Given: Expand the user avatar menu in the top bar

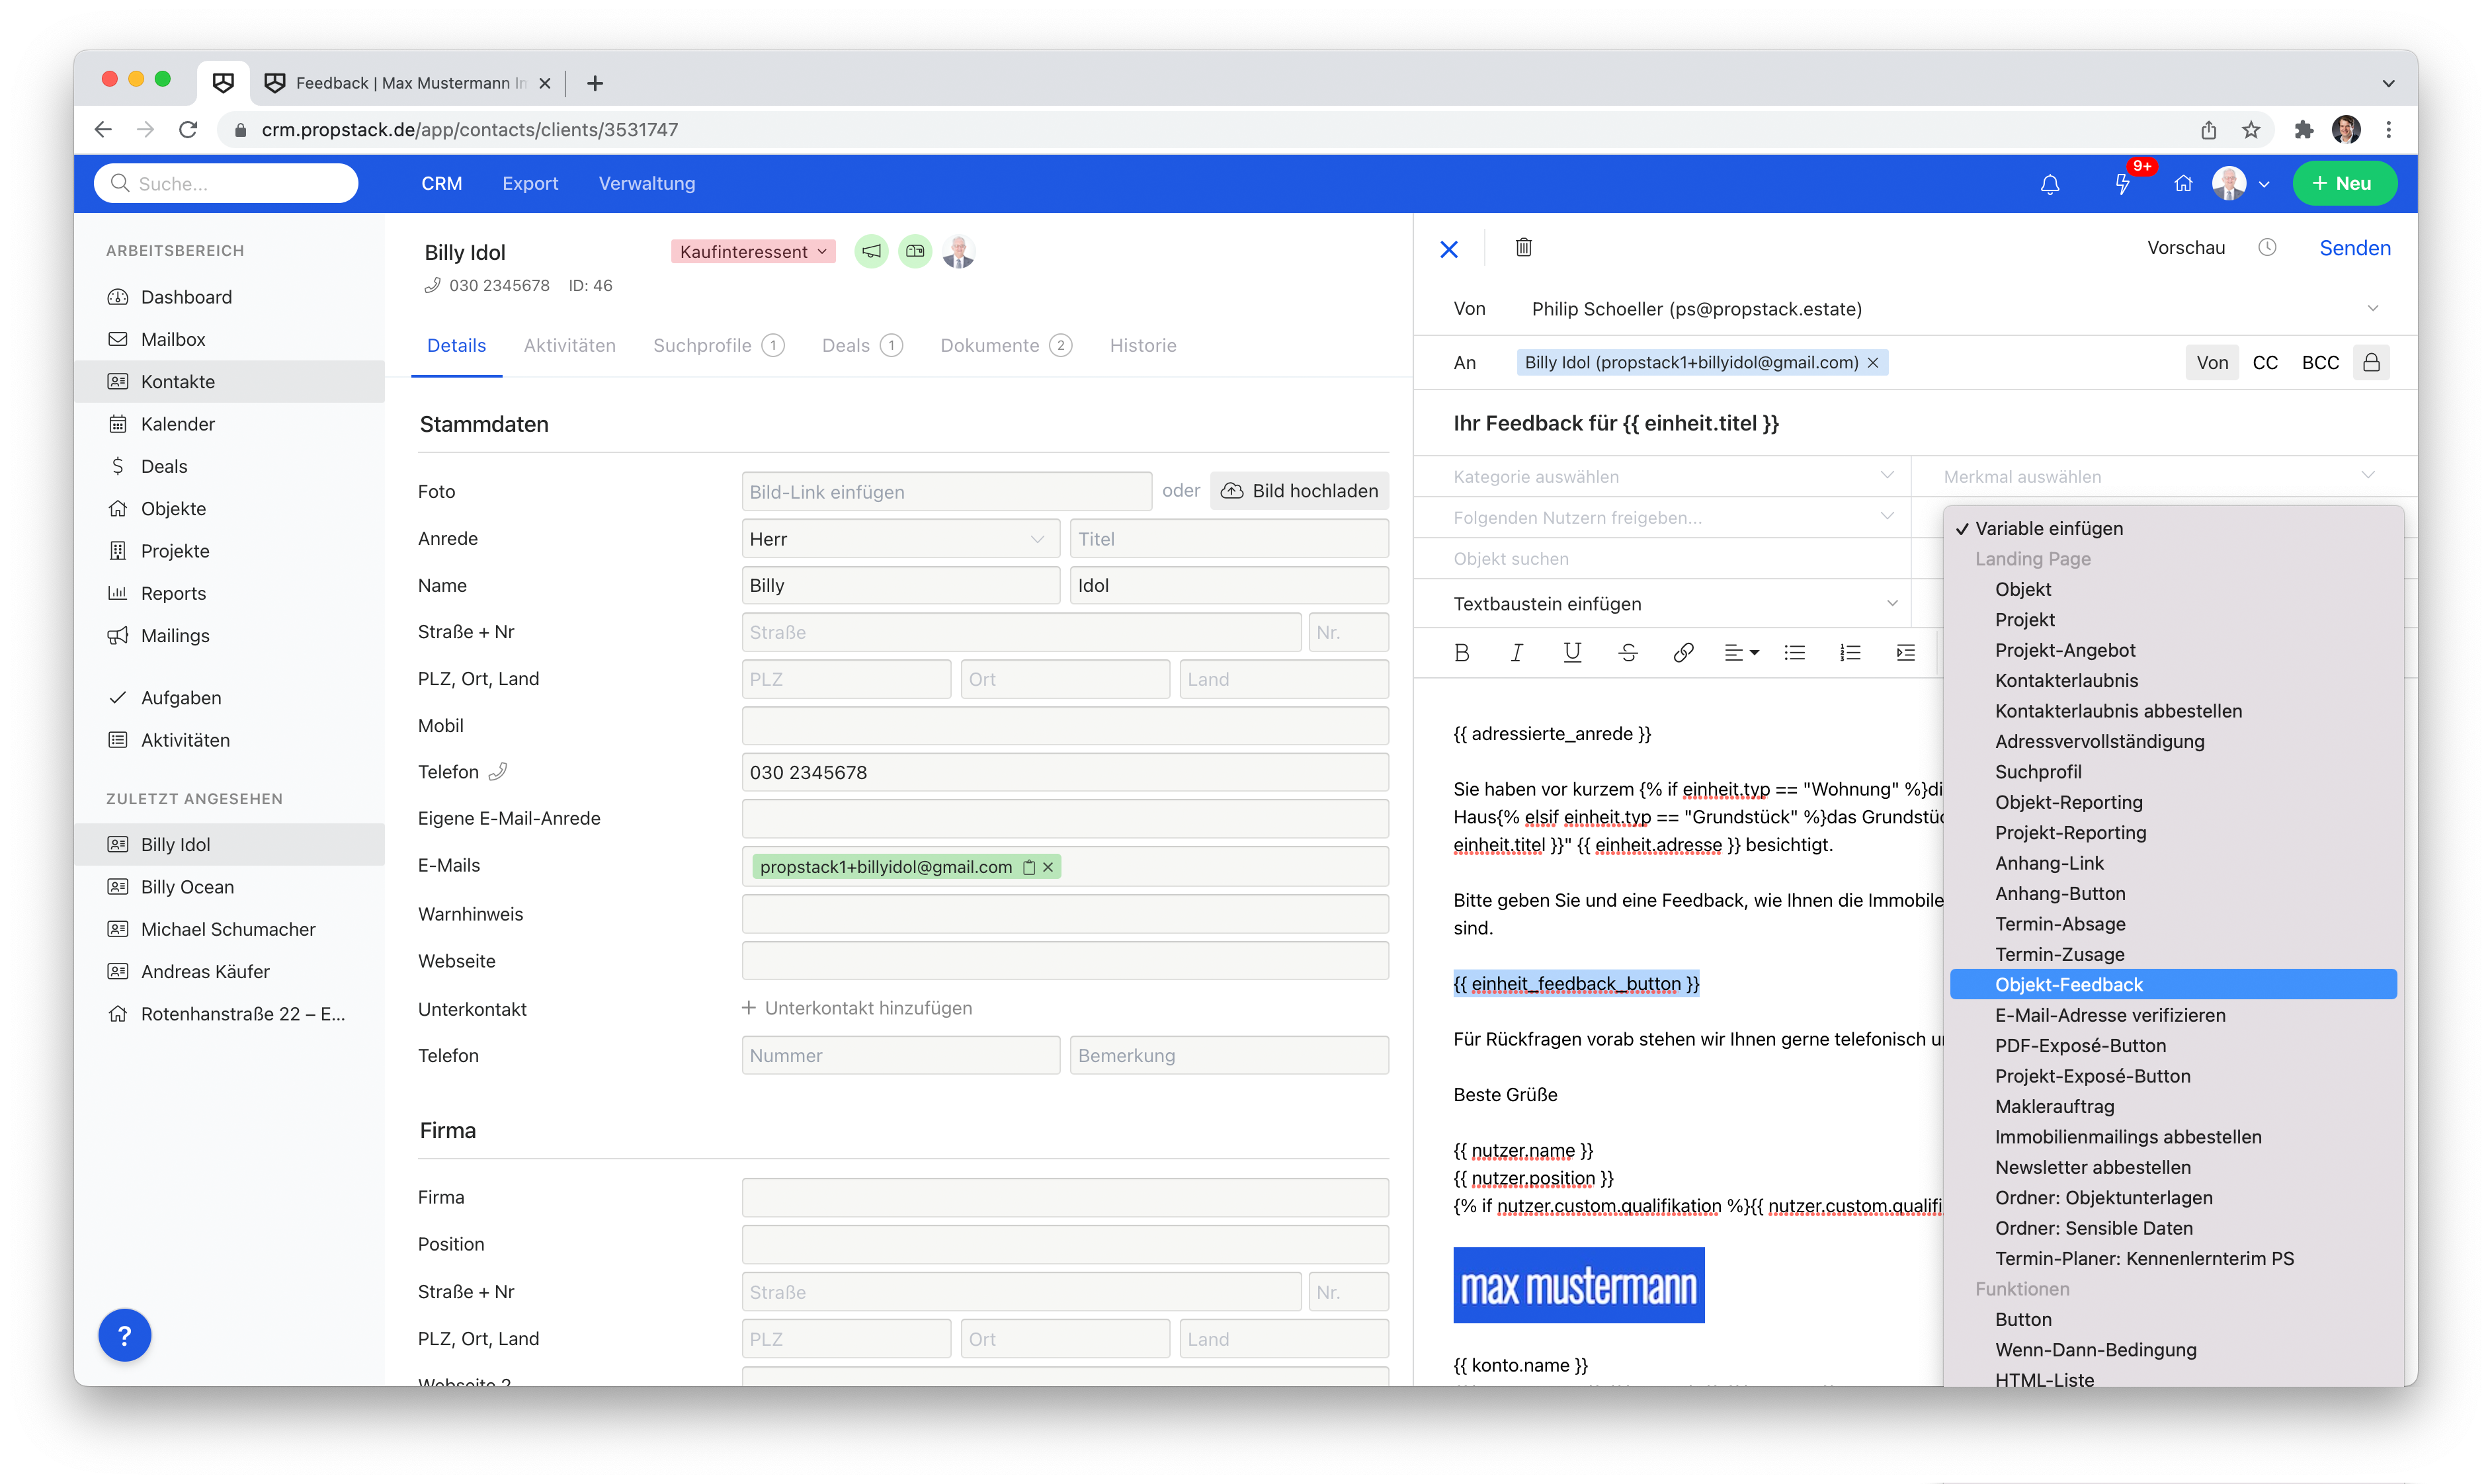Looking at the screenshot, I should point(2240,184).
